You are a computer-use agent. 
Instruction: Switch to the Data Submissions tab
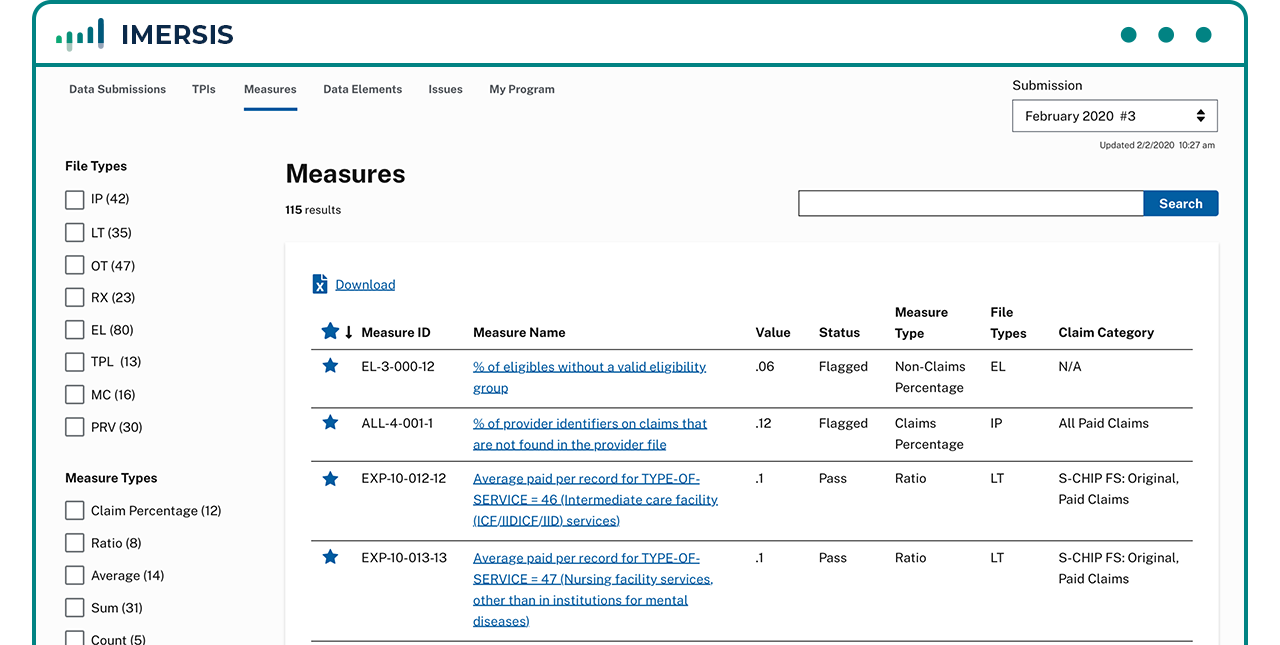(117, 89)
